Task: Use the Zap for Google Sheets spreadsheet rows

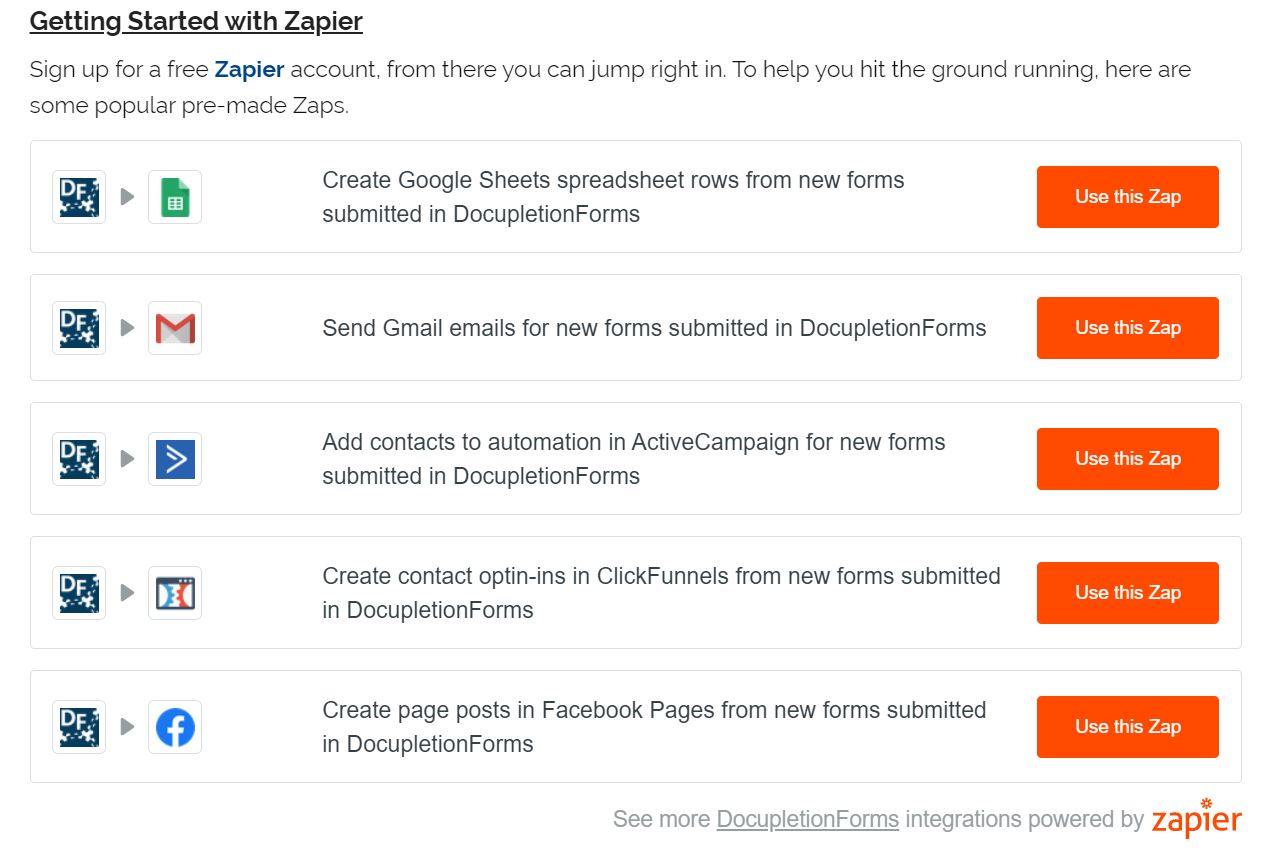Action: click(x=1127, y=197)
